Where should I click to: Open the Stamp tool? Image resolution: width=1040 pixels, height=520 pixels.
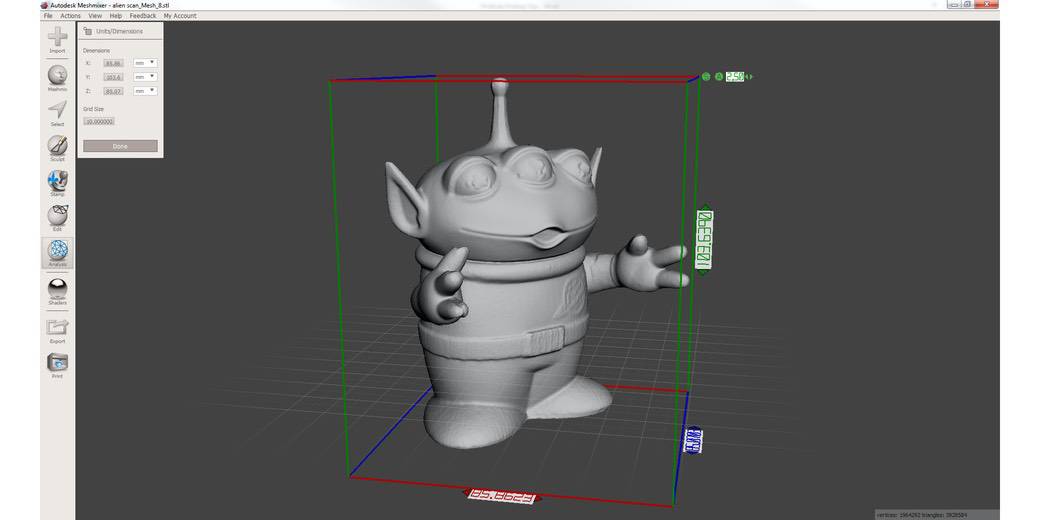pos(57,180)
